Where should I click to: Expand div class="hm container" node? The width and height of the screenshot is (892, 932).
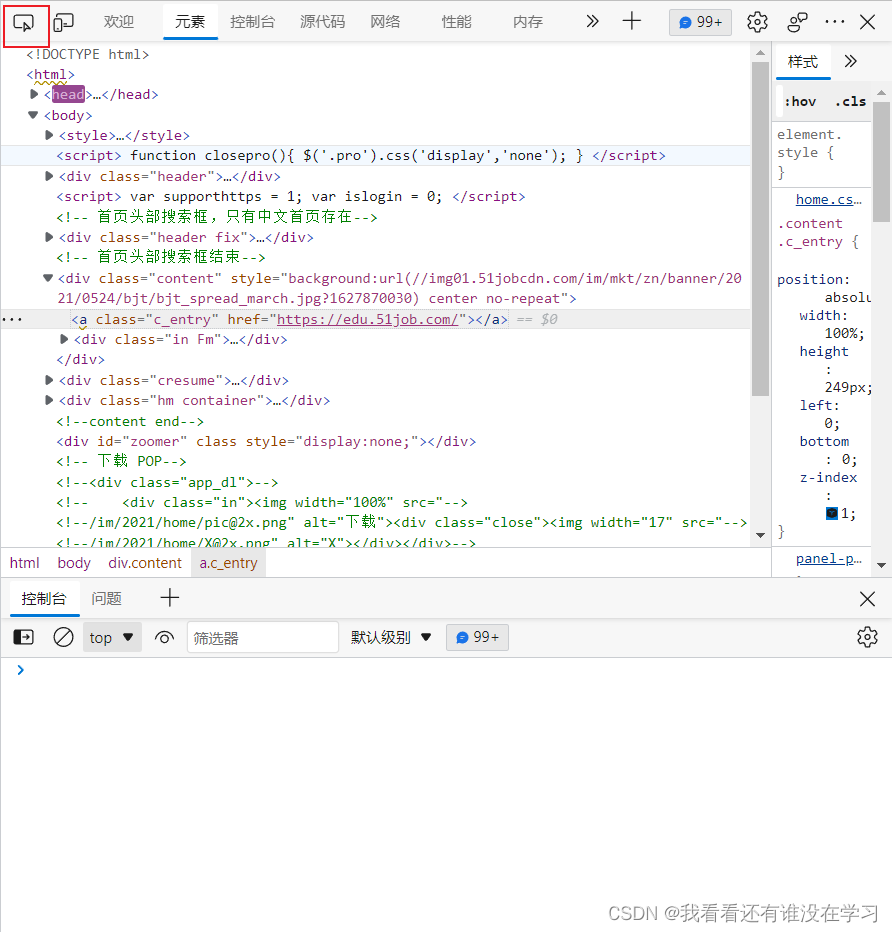pos(49,400)
